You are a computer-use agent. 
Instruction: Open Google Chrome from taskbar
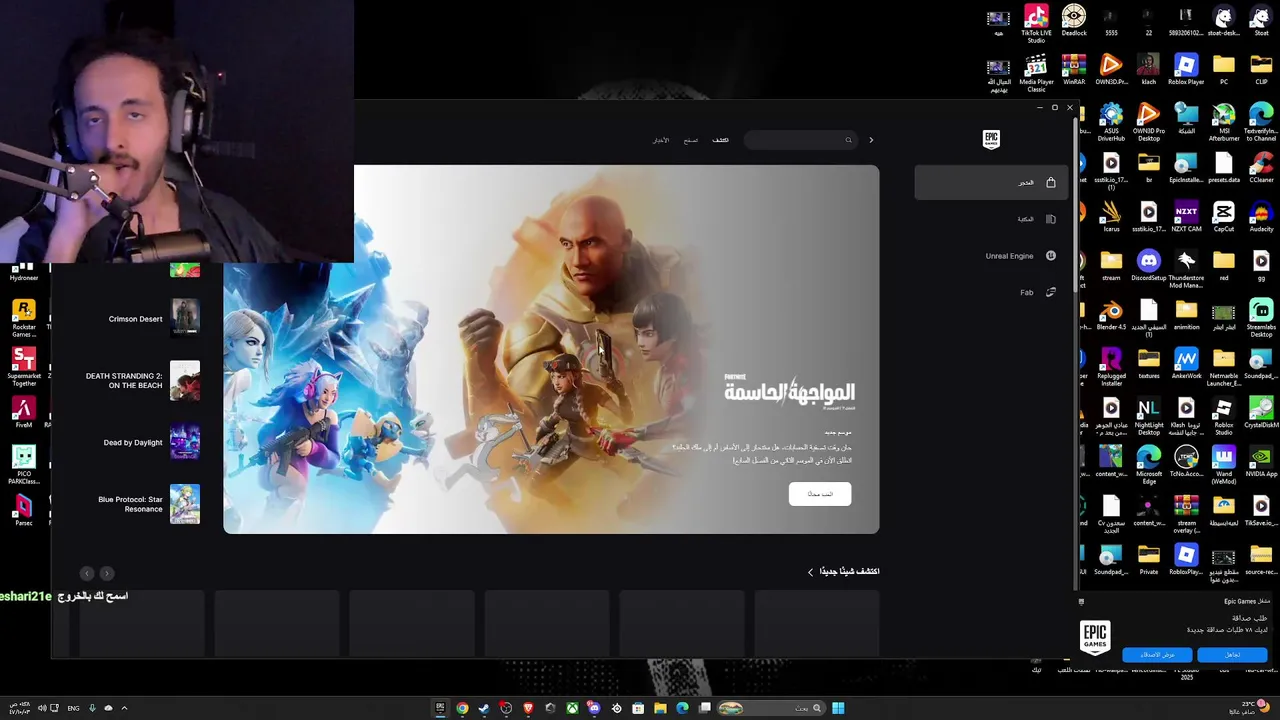pyautogui.click(x=462, y=708)
